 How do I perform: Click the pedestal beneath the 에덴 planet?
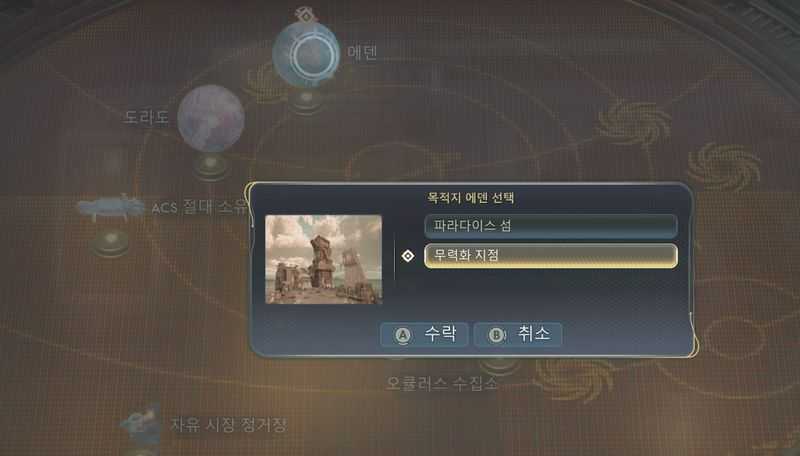click(306, 101)
